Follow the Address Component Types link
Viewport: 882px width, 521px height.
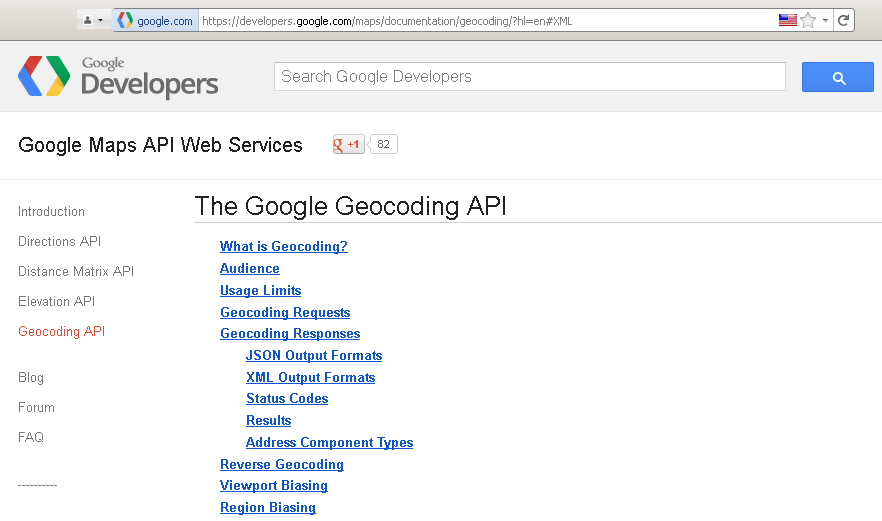(x=330, y=442)
